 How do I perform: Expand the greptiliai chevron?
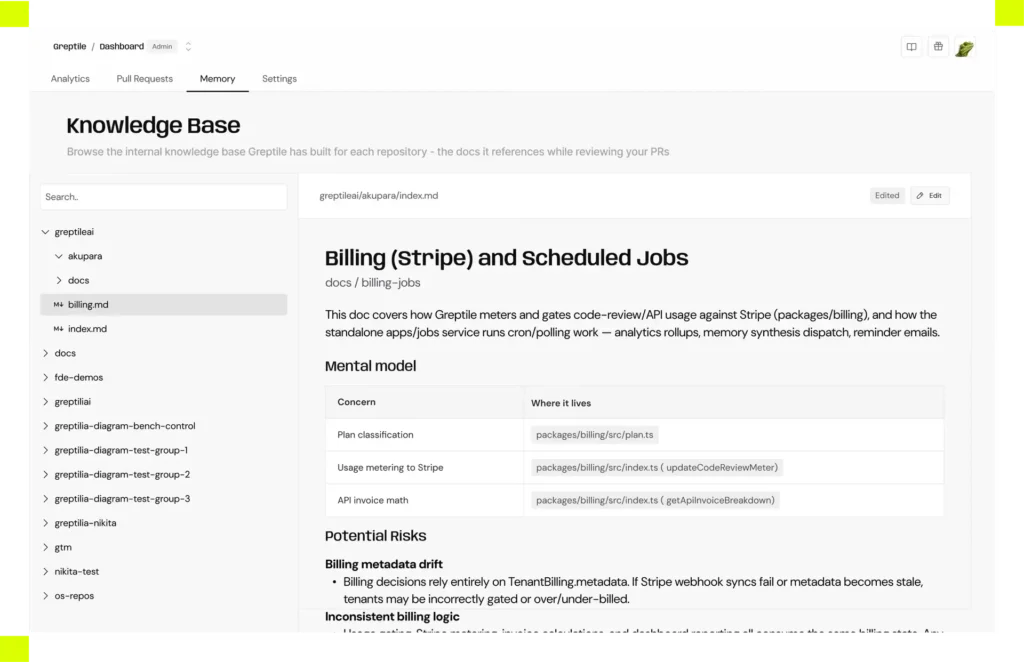pyautogui.click(x=45, y=402)
